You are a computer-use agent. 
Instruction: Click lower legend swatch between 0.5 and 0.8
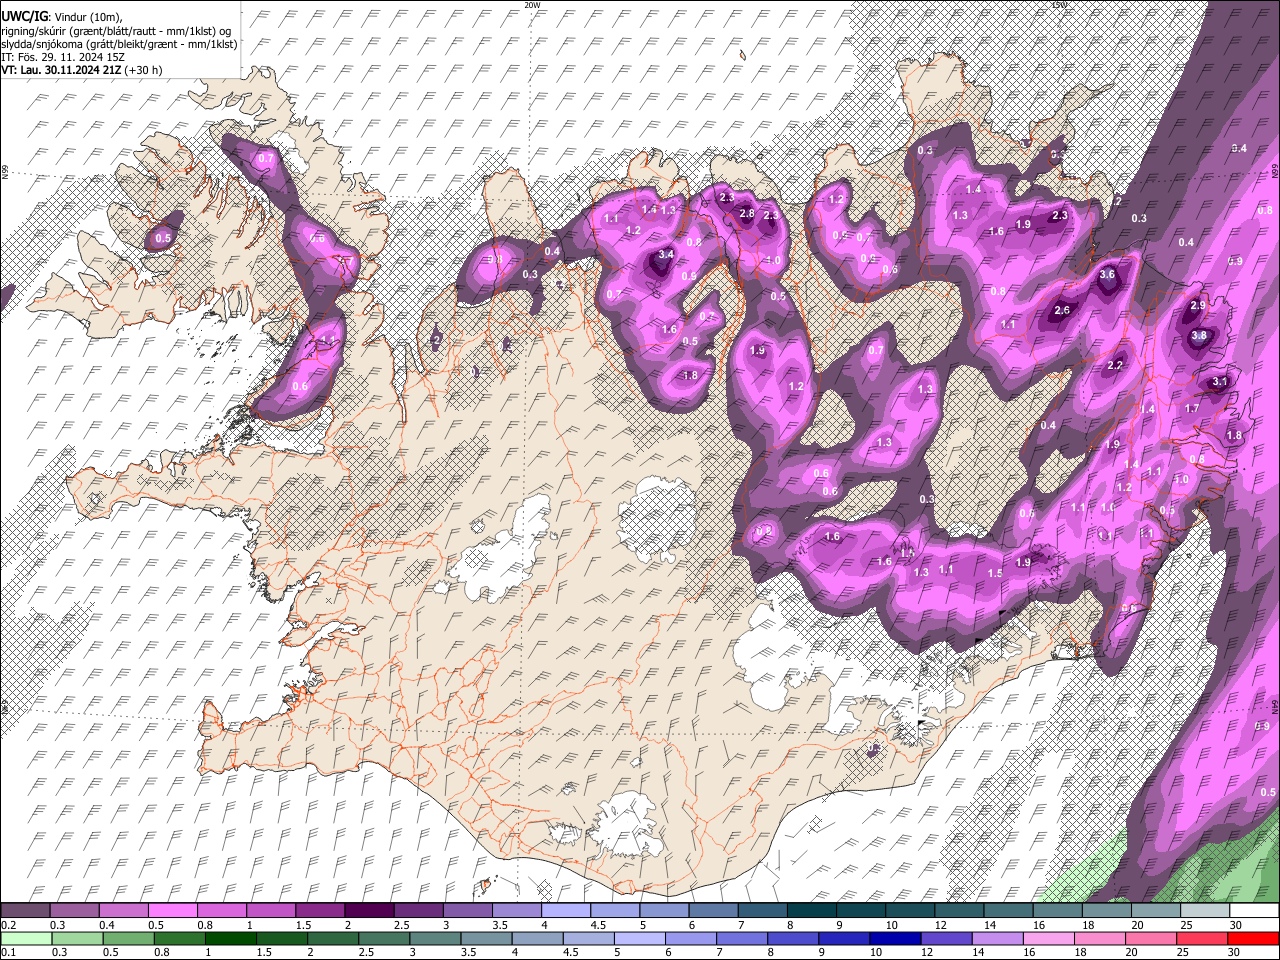(x=127, y=938)
